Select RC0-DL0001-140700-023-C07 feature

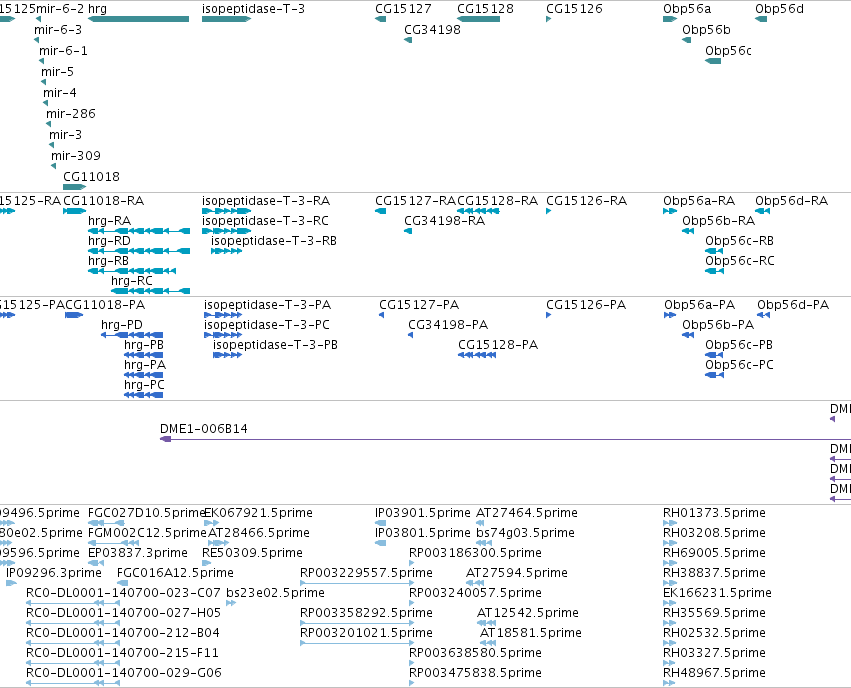73,603
